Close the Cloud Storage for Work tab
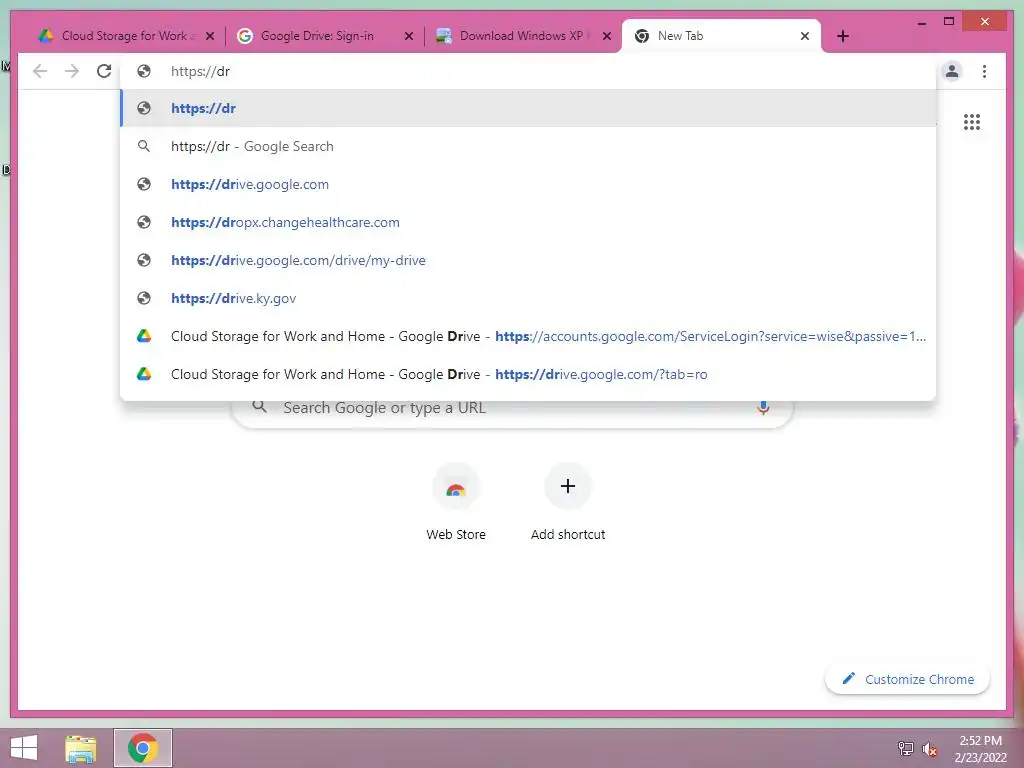 coord(210,36)
